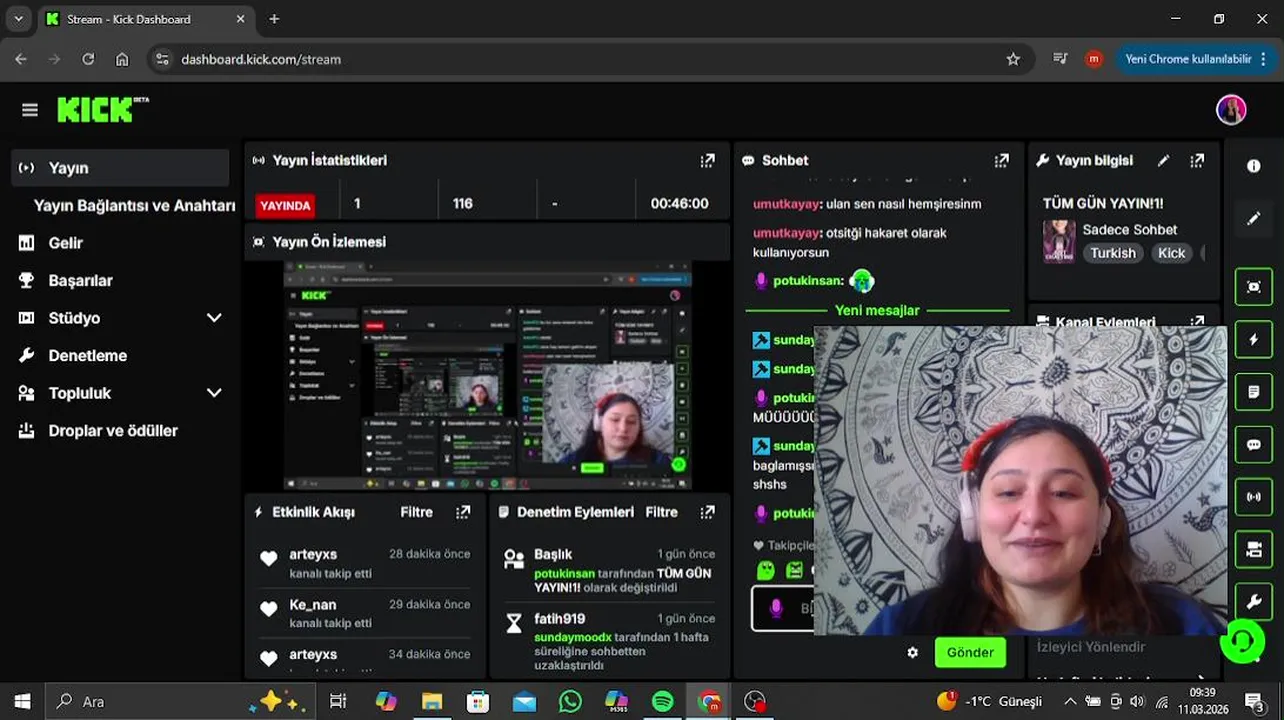Click the YAYINDA live badge

tap(285, 205)
